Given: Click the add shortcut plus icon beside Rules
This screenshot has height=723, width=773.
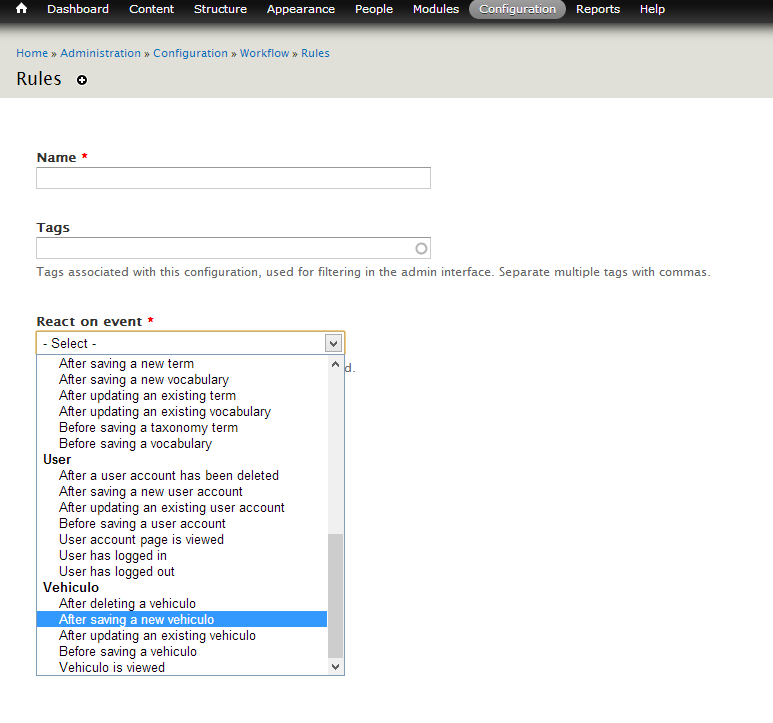Looking at the screenshot, I should click(x=82, y=80).
